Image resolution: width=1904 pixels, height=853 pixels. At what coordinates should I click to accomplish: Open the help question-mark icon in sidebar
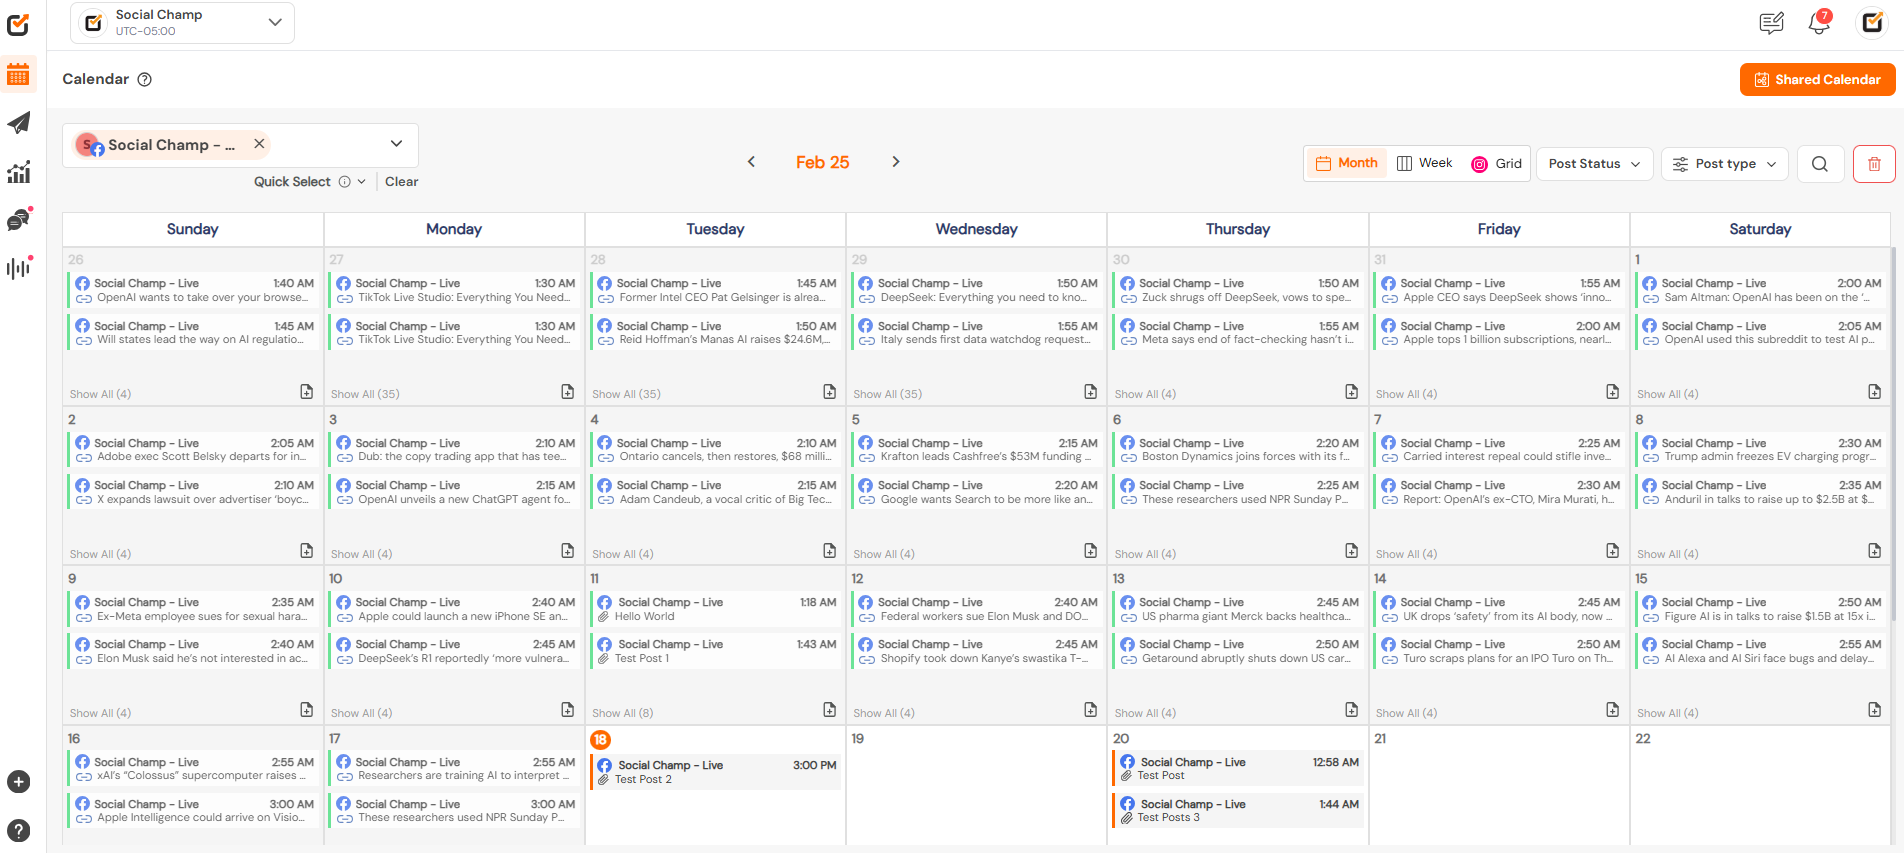(x=18, y=830)
